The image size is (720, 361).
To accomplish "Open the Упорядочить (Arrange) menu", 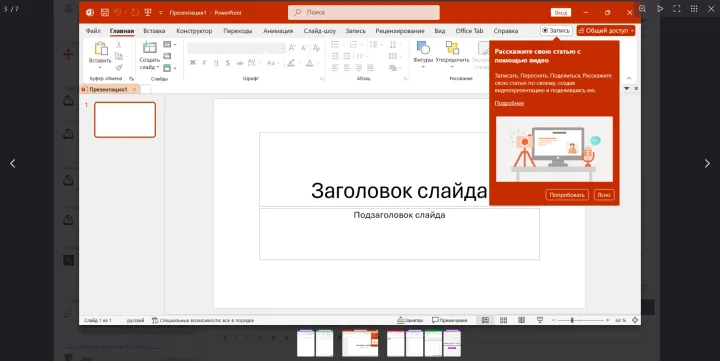I will point(452,55).
